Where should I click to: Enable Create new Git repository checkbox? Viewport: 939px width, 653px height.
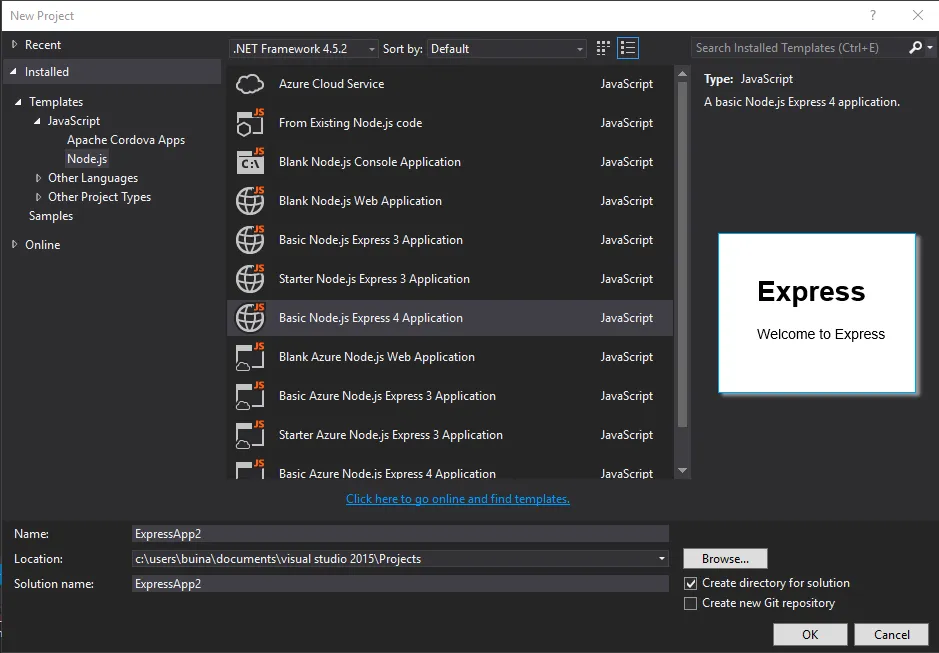[x=690, y=603]
